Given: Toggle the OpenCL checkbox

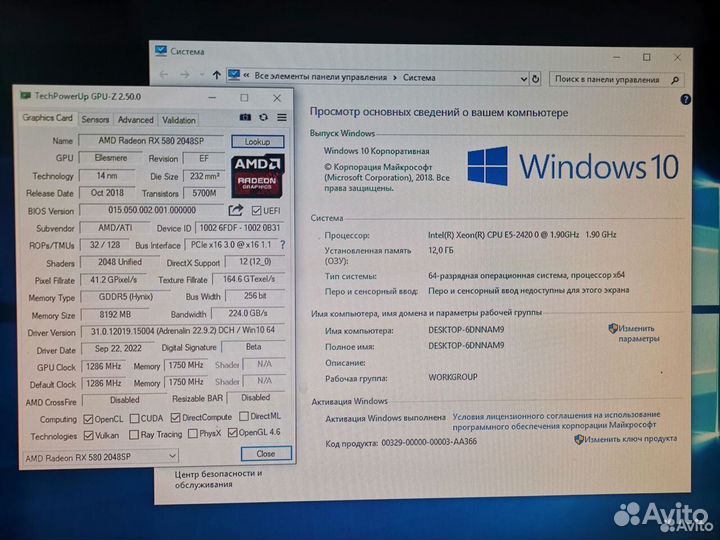Looking at the screenshot, I should [88, 419].
